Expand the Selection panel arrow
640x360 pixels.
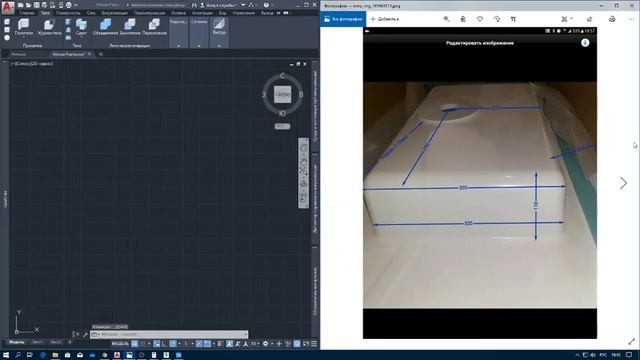219,46
